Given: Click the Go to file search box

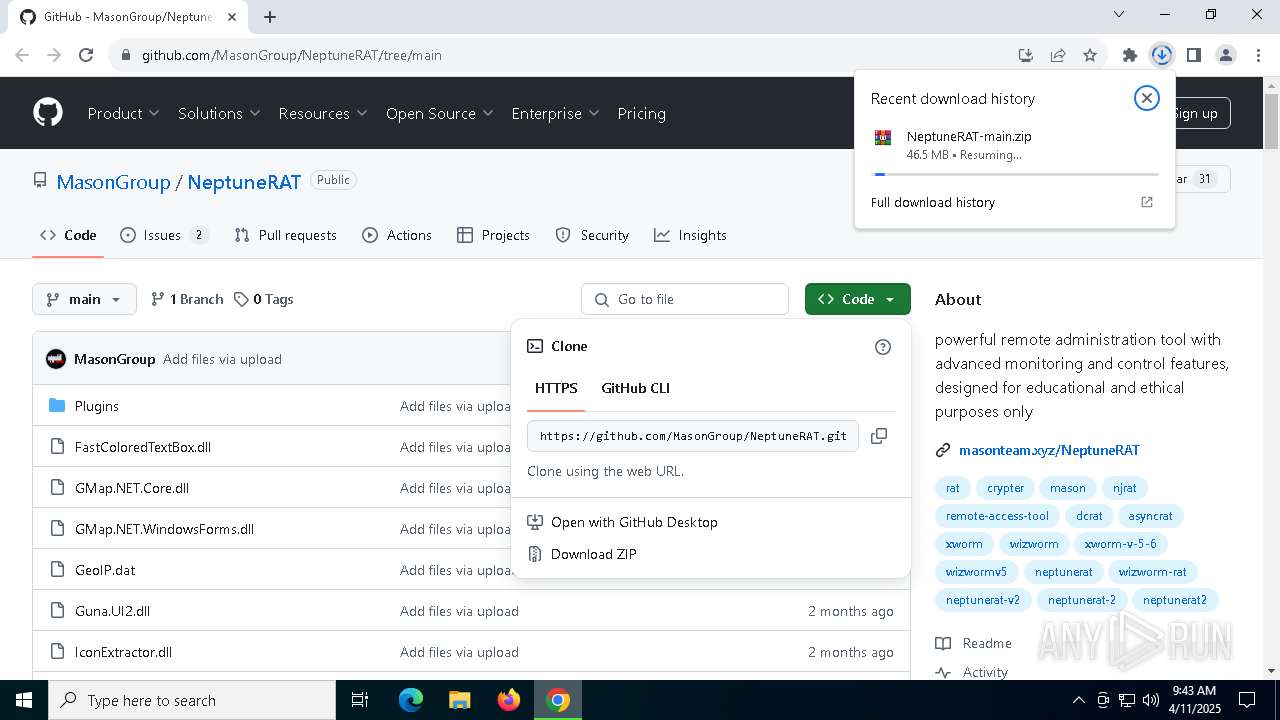Looking at the screenshot, I should point(685,299).
